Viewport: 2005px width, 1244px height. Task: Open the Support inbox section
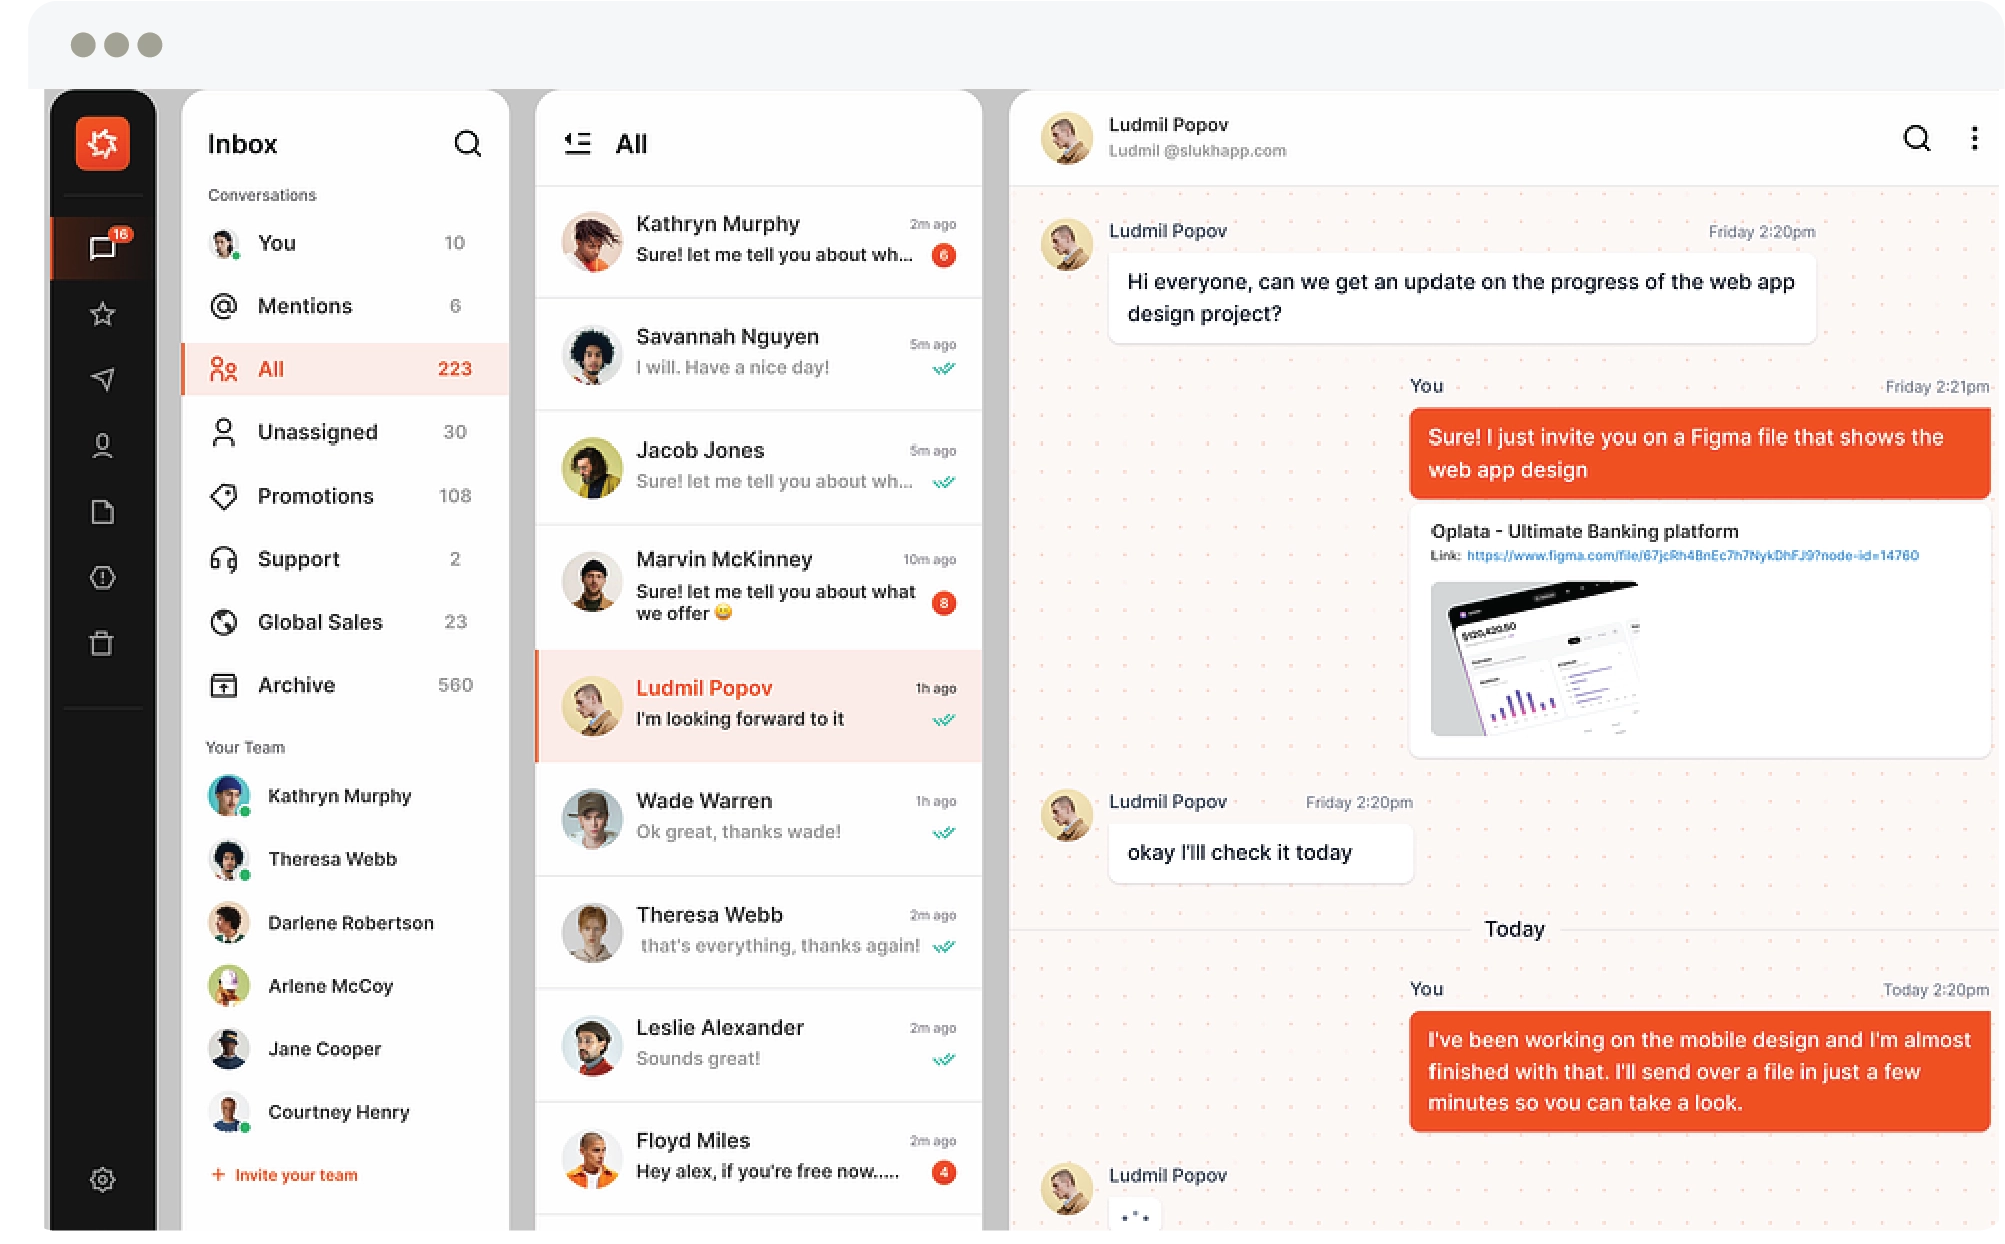(295, 559)
